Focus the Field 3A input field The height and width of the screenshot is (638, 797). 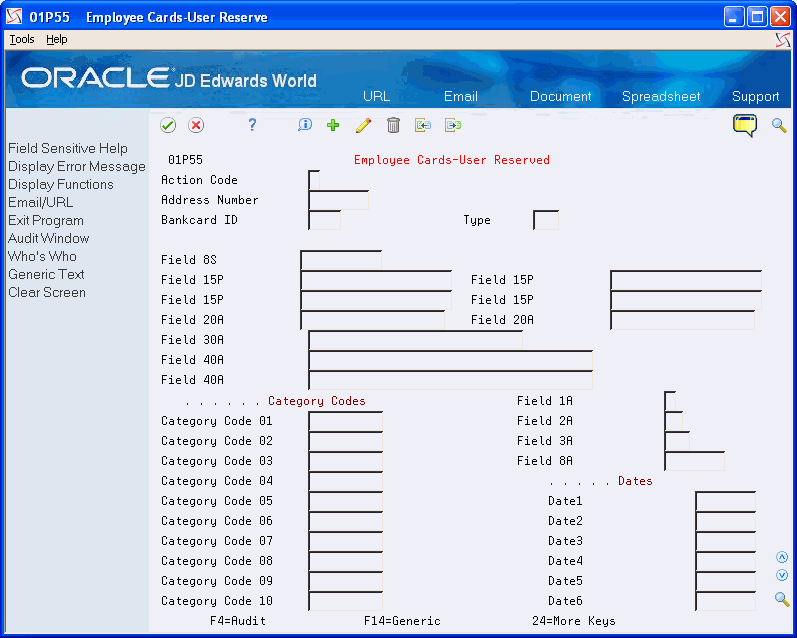tap(677, 441)
